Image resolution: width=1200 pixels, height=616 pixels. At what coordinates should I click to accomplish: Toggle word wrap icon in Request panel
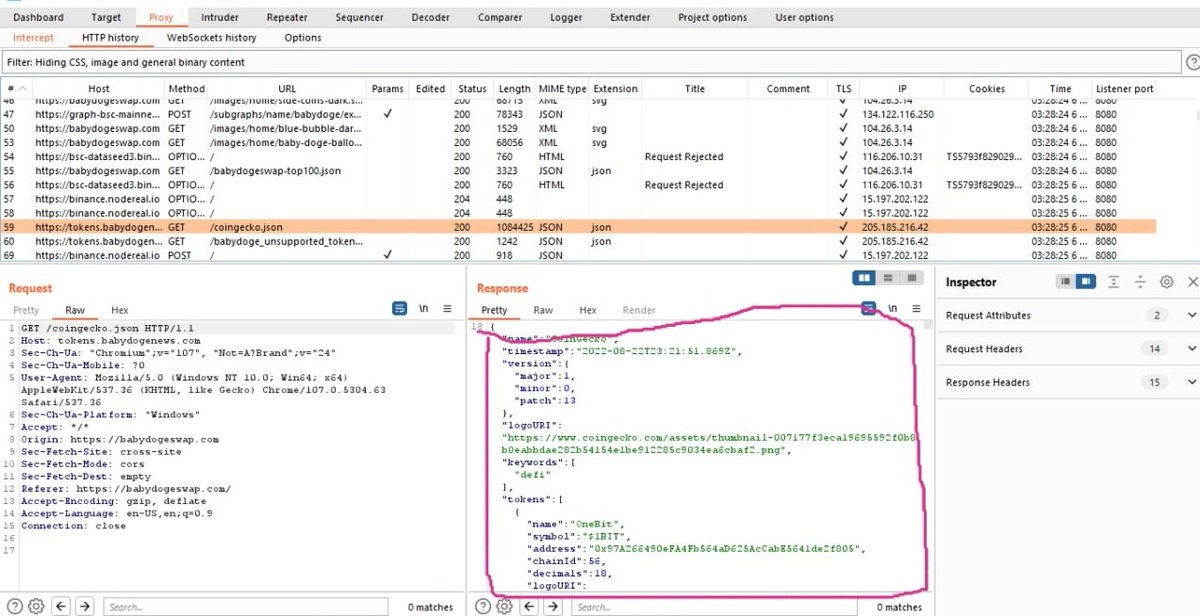(400, 309)
